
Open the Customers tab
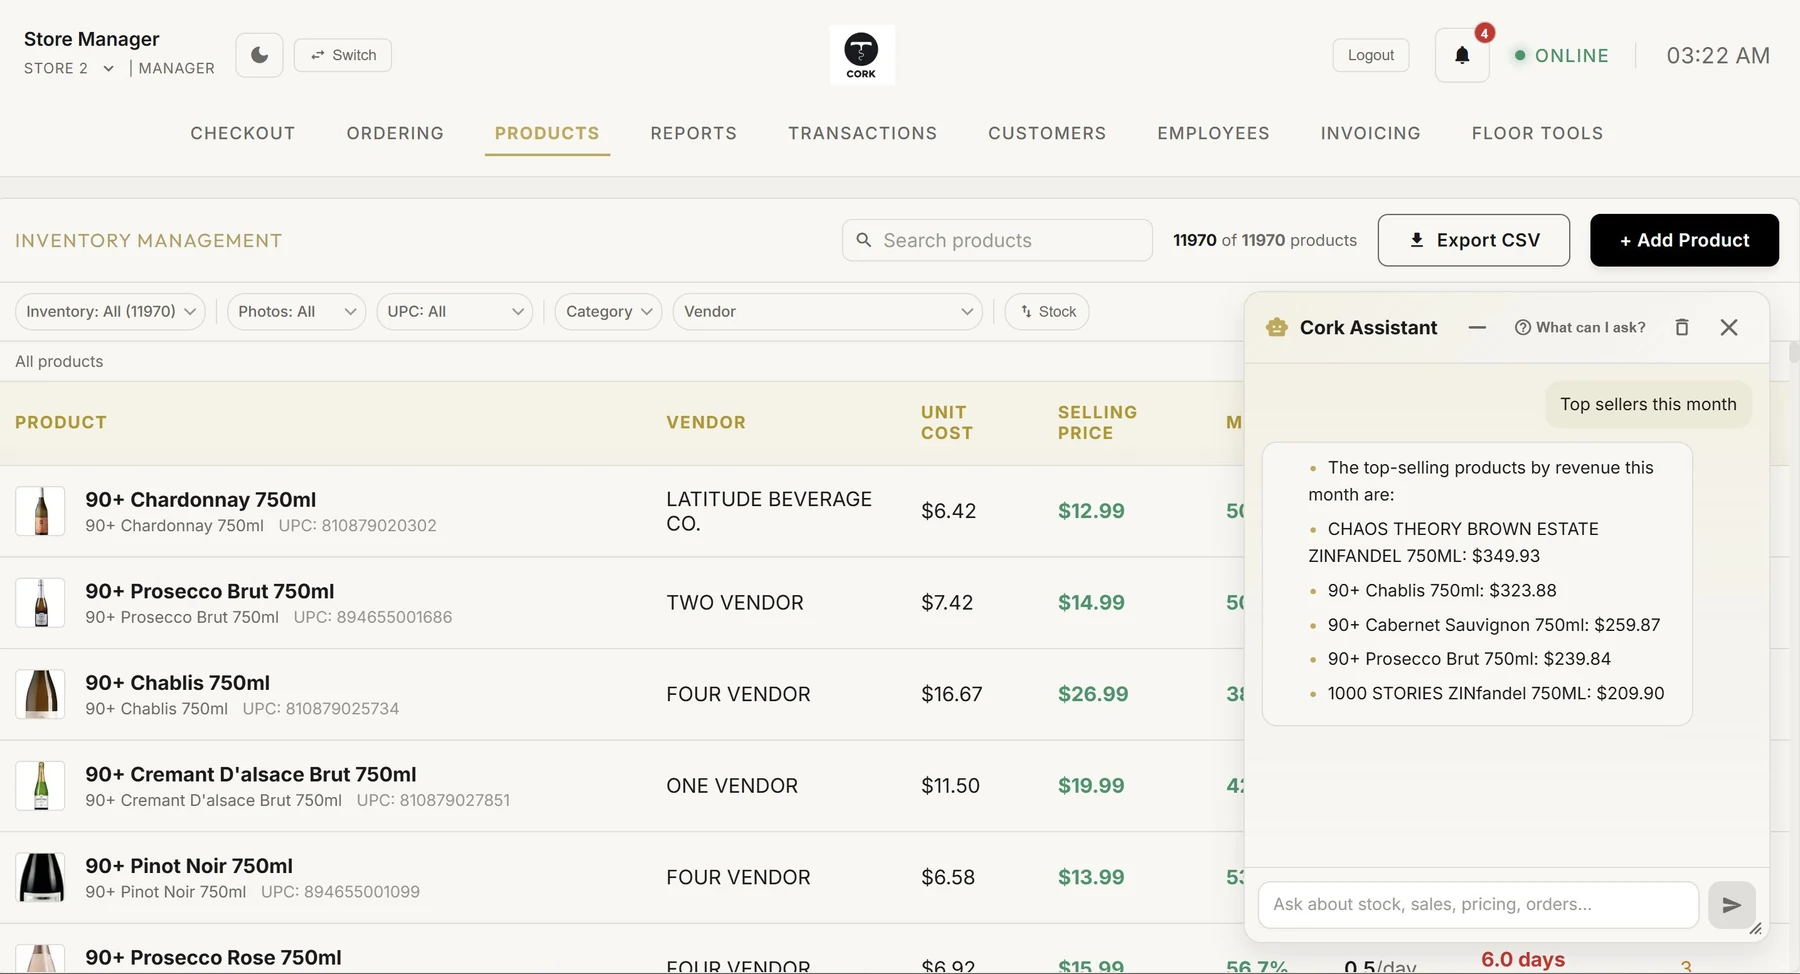(1047, 133)
